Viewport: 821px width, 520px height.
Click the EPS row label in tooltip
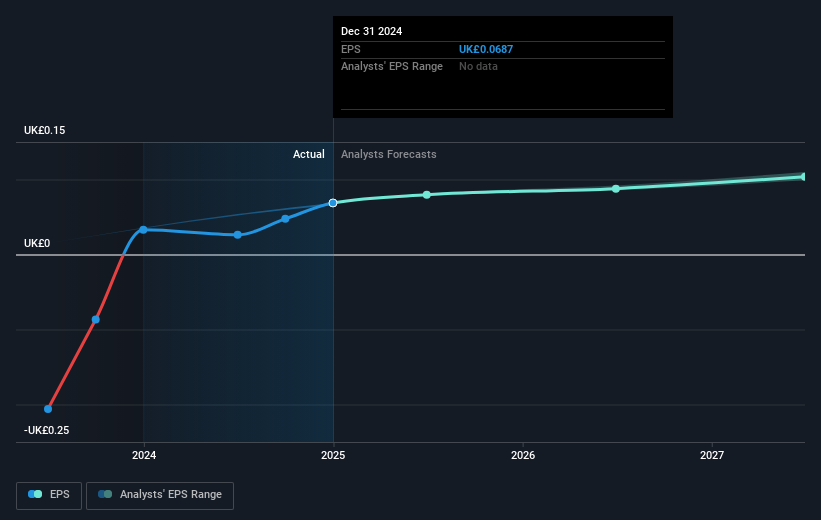[350, 49]
